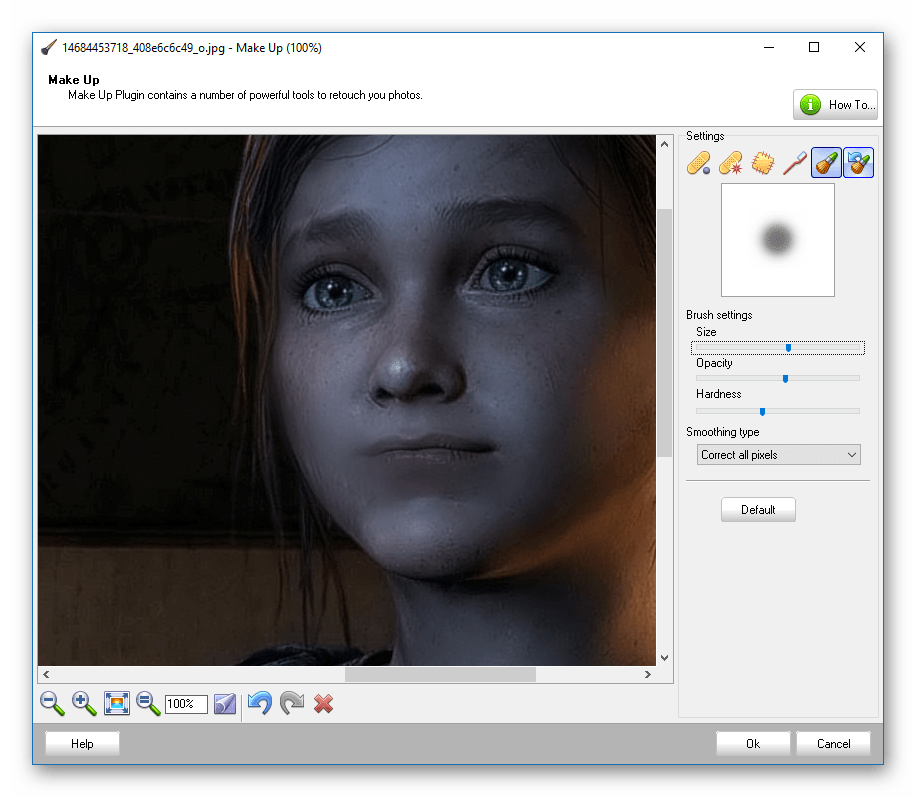The height and width of the screenshot is (797, 916).
Task: Click the zoom out magnifier icon
Action: point(52,704)
